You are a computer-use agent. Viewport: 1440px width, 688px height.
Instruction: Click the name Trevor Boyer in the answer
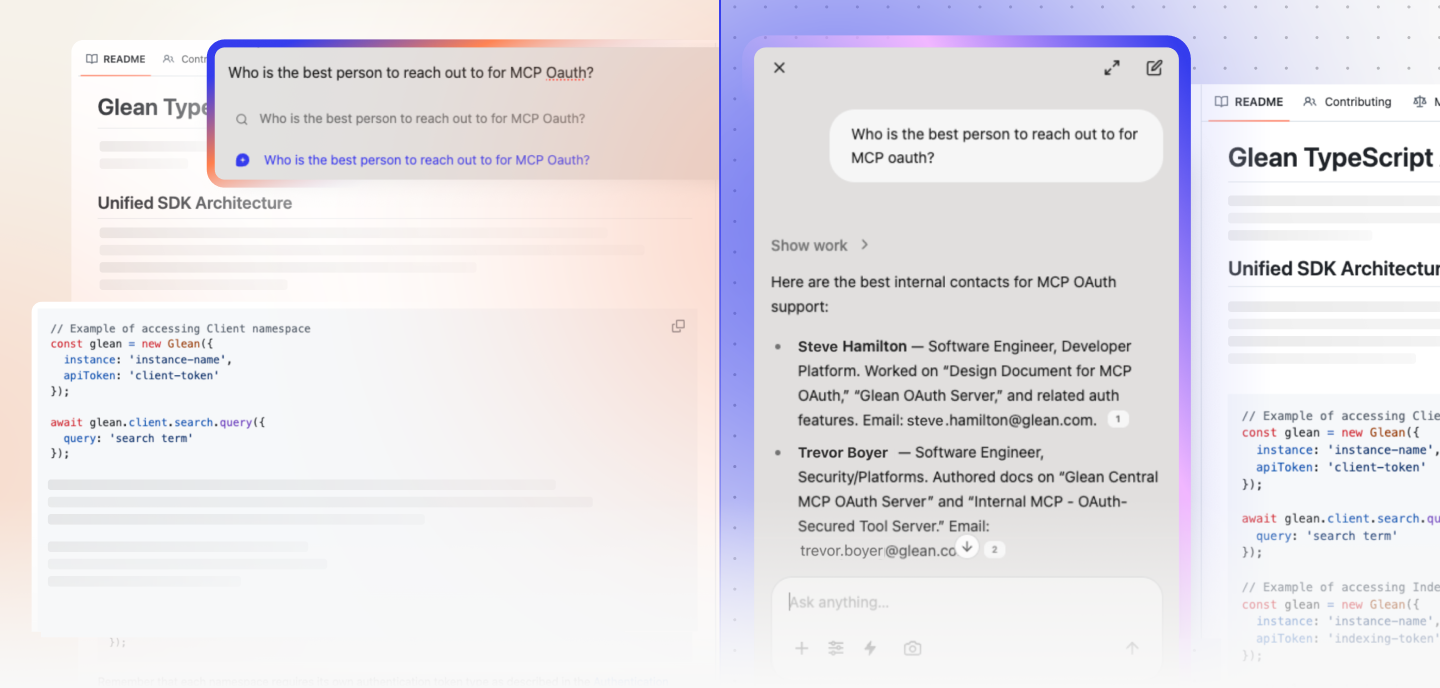[x=843, y=452]
